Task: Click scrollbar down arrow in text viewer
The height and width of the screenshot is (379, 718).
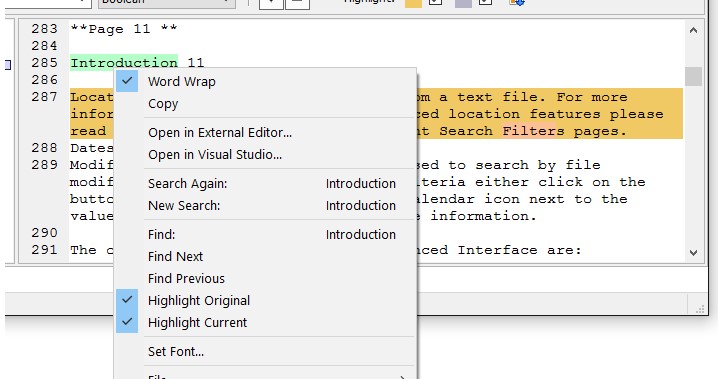Action: (693, 252)
